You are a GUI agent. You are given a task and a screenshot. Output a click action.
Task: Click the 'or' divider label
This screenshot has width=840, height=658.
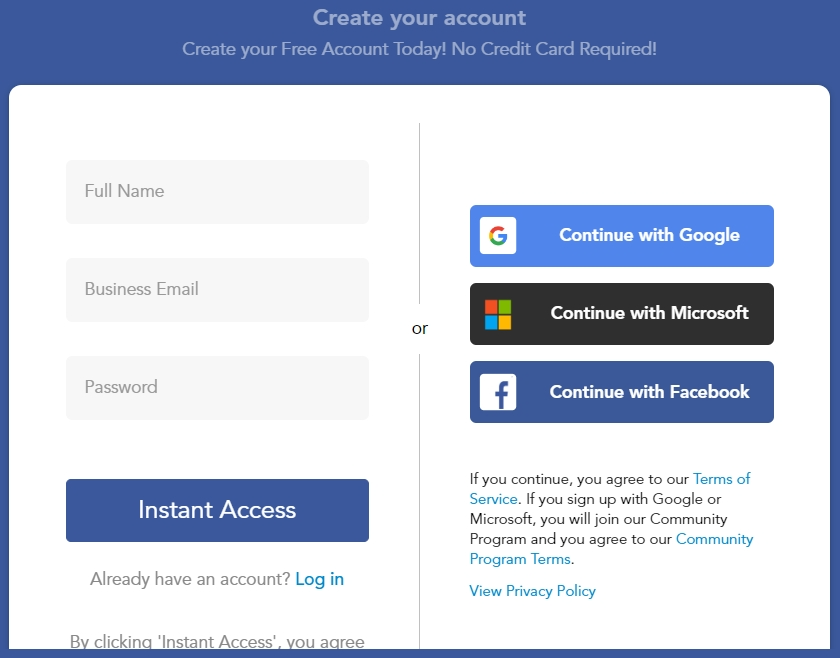coord(420,328)
